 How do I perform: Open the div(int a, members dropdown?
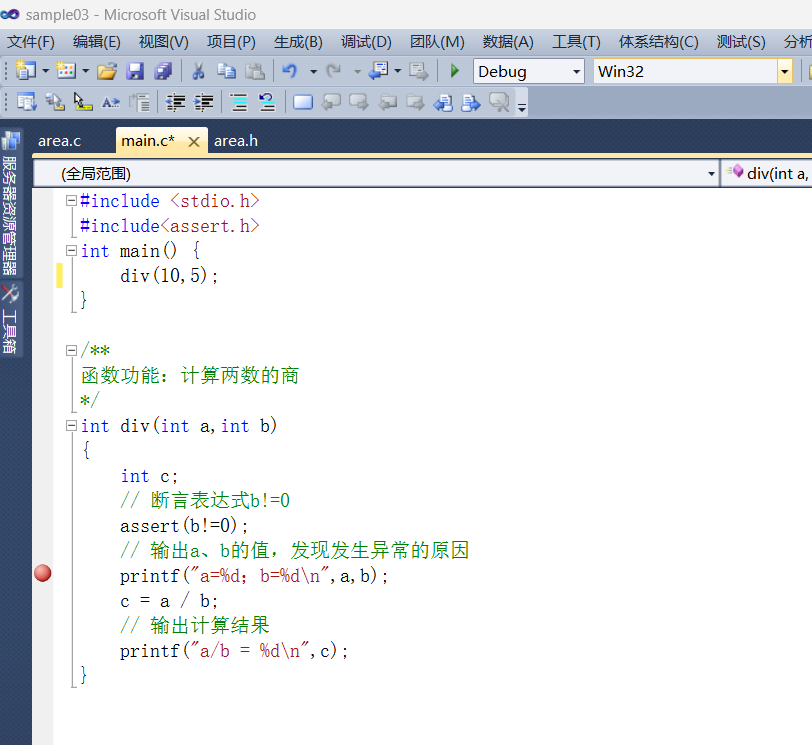[x=766, y=173]
